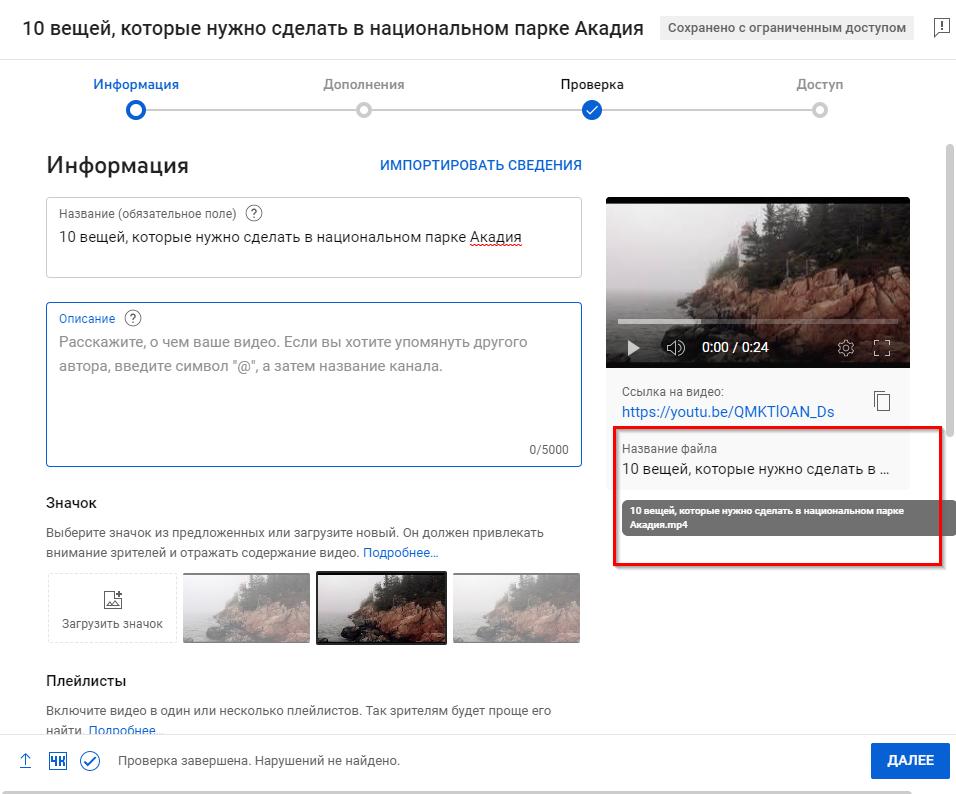The width and height of the screenshot is (956, 794).
Task: Switch to the Дополнения step
Action: point(364,111)
